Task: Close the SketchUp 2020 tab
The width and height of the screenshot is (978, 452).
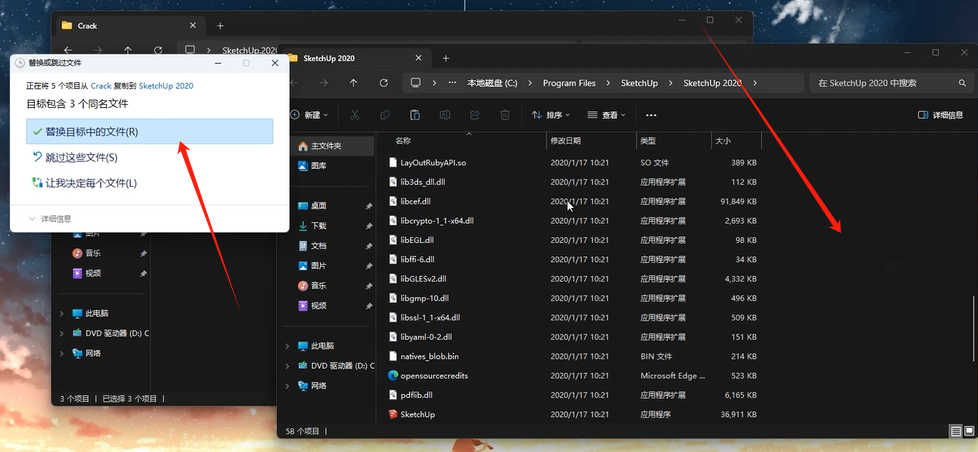Action: point(418,58)
